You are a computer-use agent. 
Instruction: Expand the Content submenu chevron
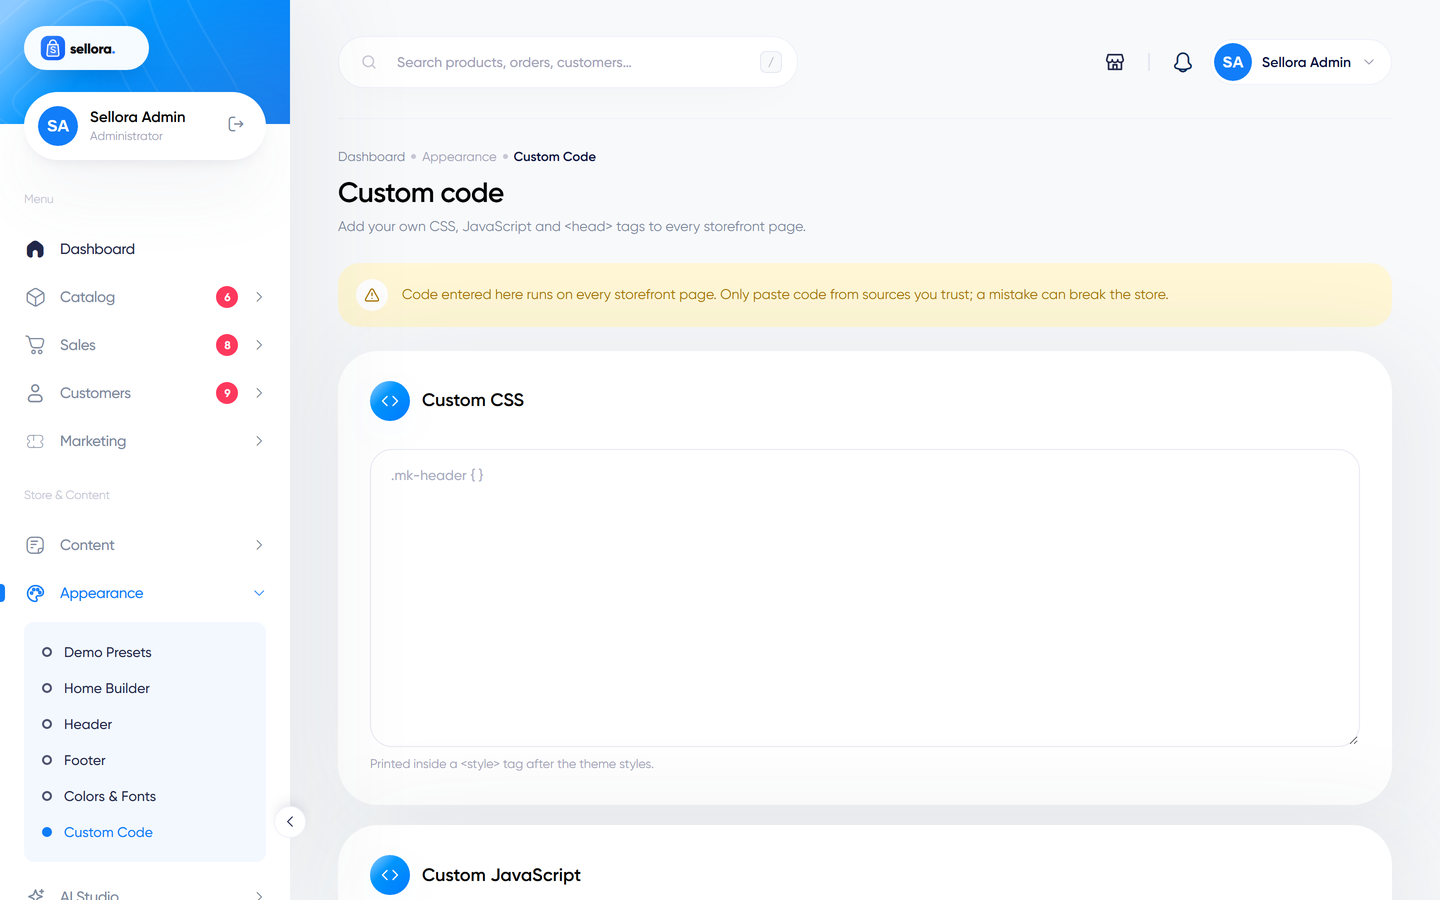pyautogui.click(x=259, y=545)
